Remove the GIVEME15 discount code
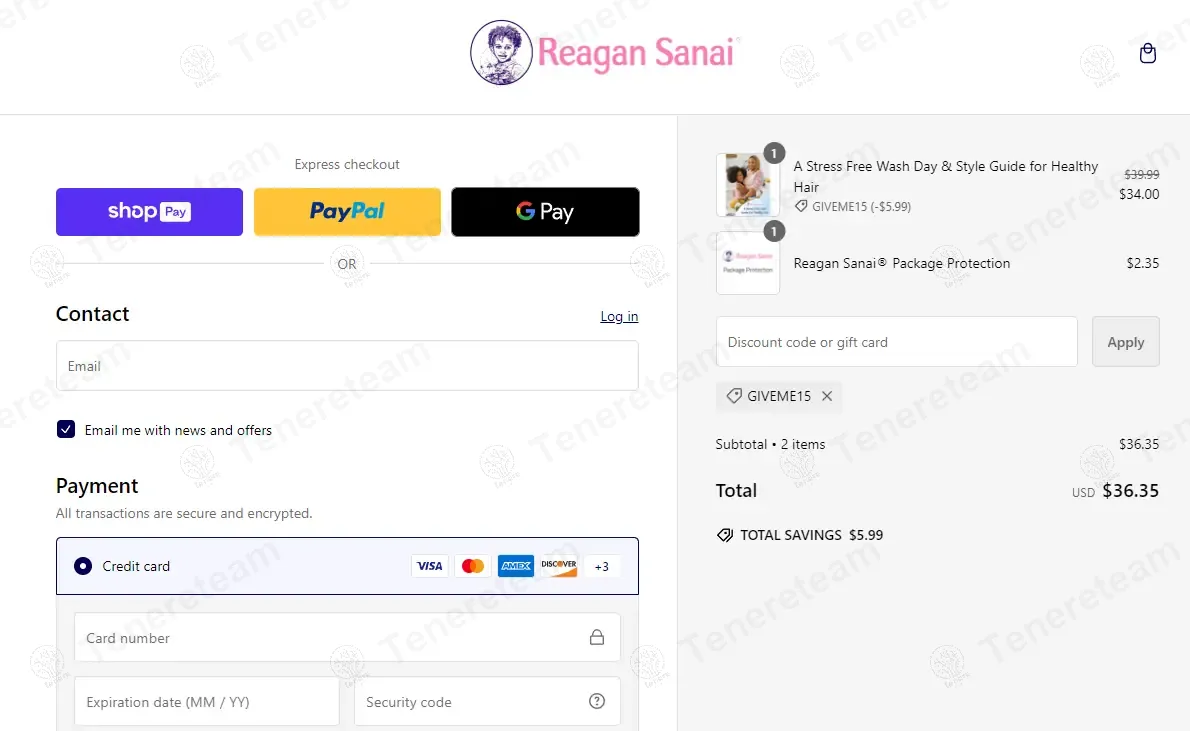This screenshot has width=1190, height=731. 827,396
